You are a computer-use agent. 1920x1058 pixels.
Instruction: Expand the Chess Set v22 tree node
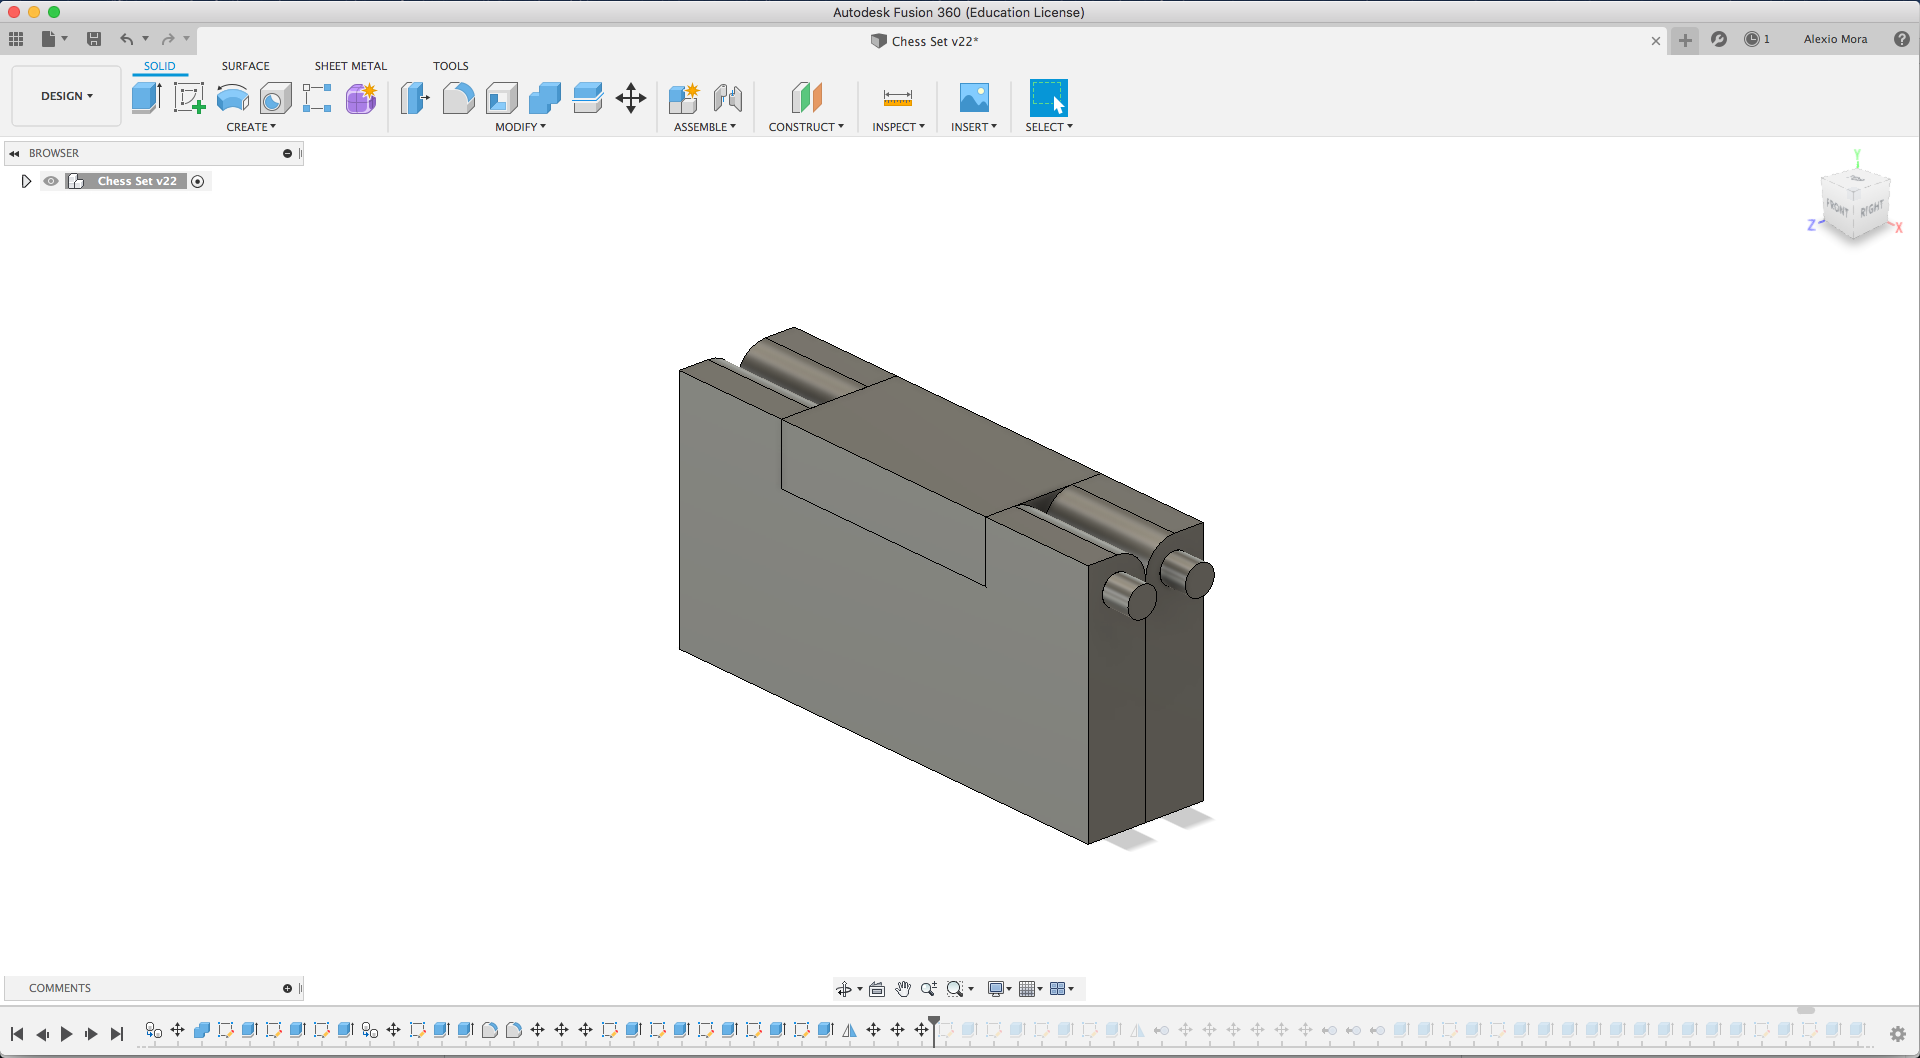(26, 181)
